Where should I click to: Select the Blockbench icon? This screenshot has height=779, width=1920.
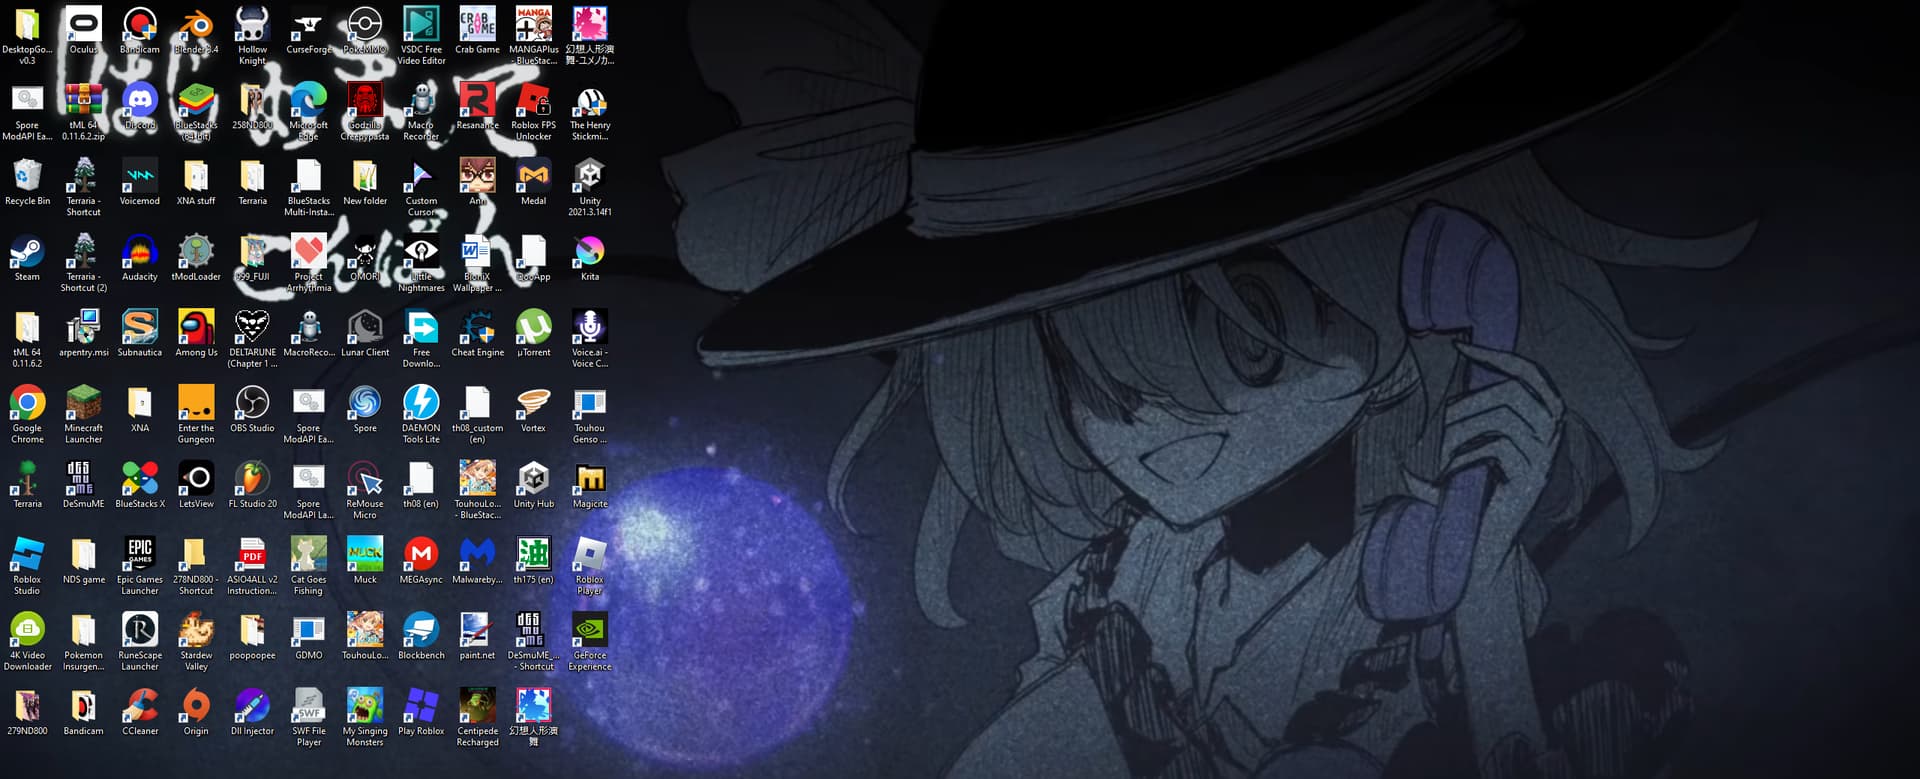[421, 630]
